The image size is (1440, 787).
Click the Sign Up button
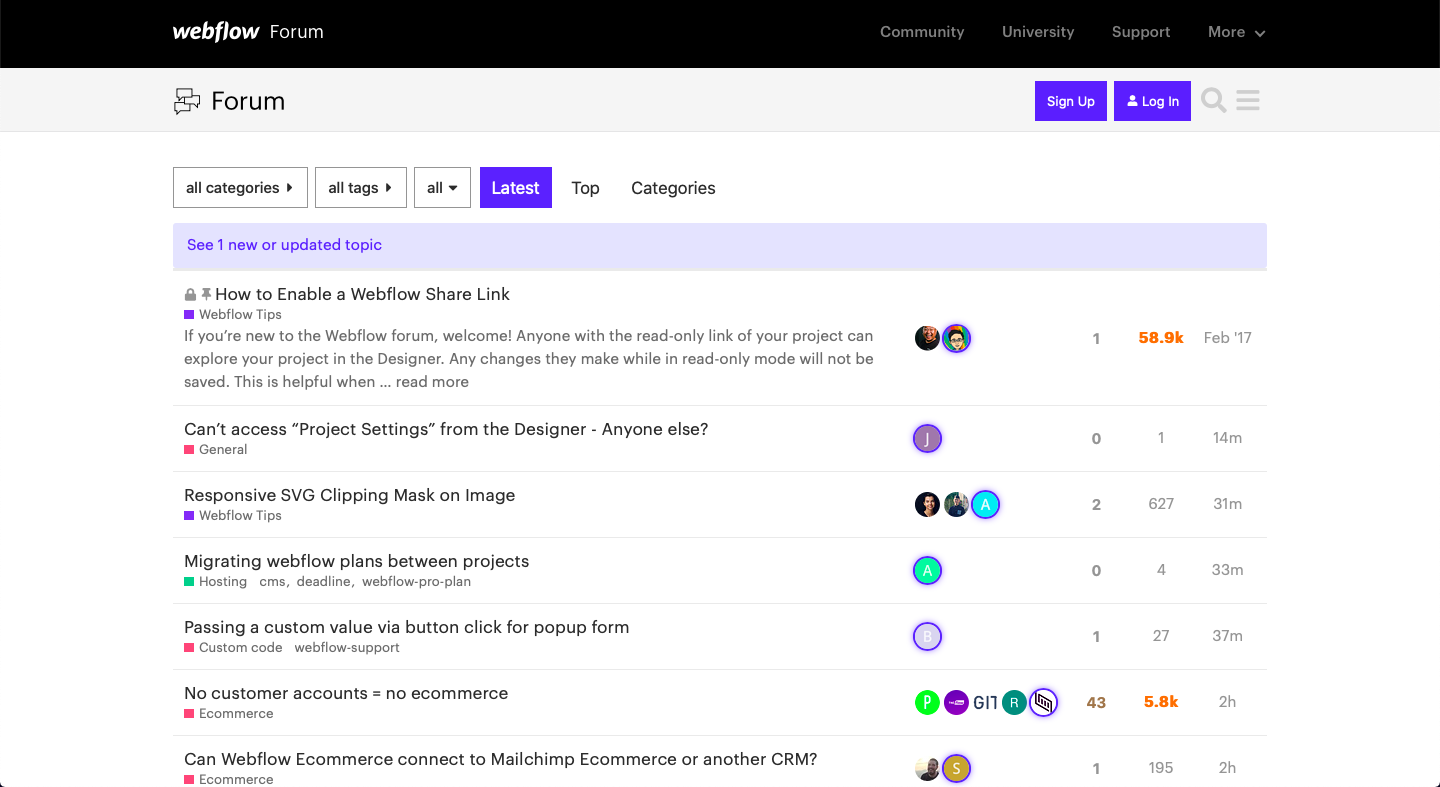pos(1071,101)
